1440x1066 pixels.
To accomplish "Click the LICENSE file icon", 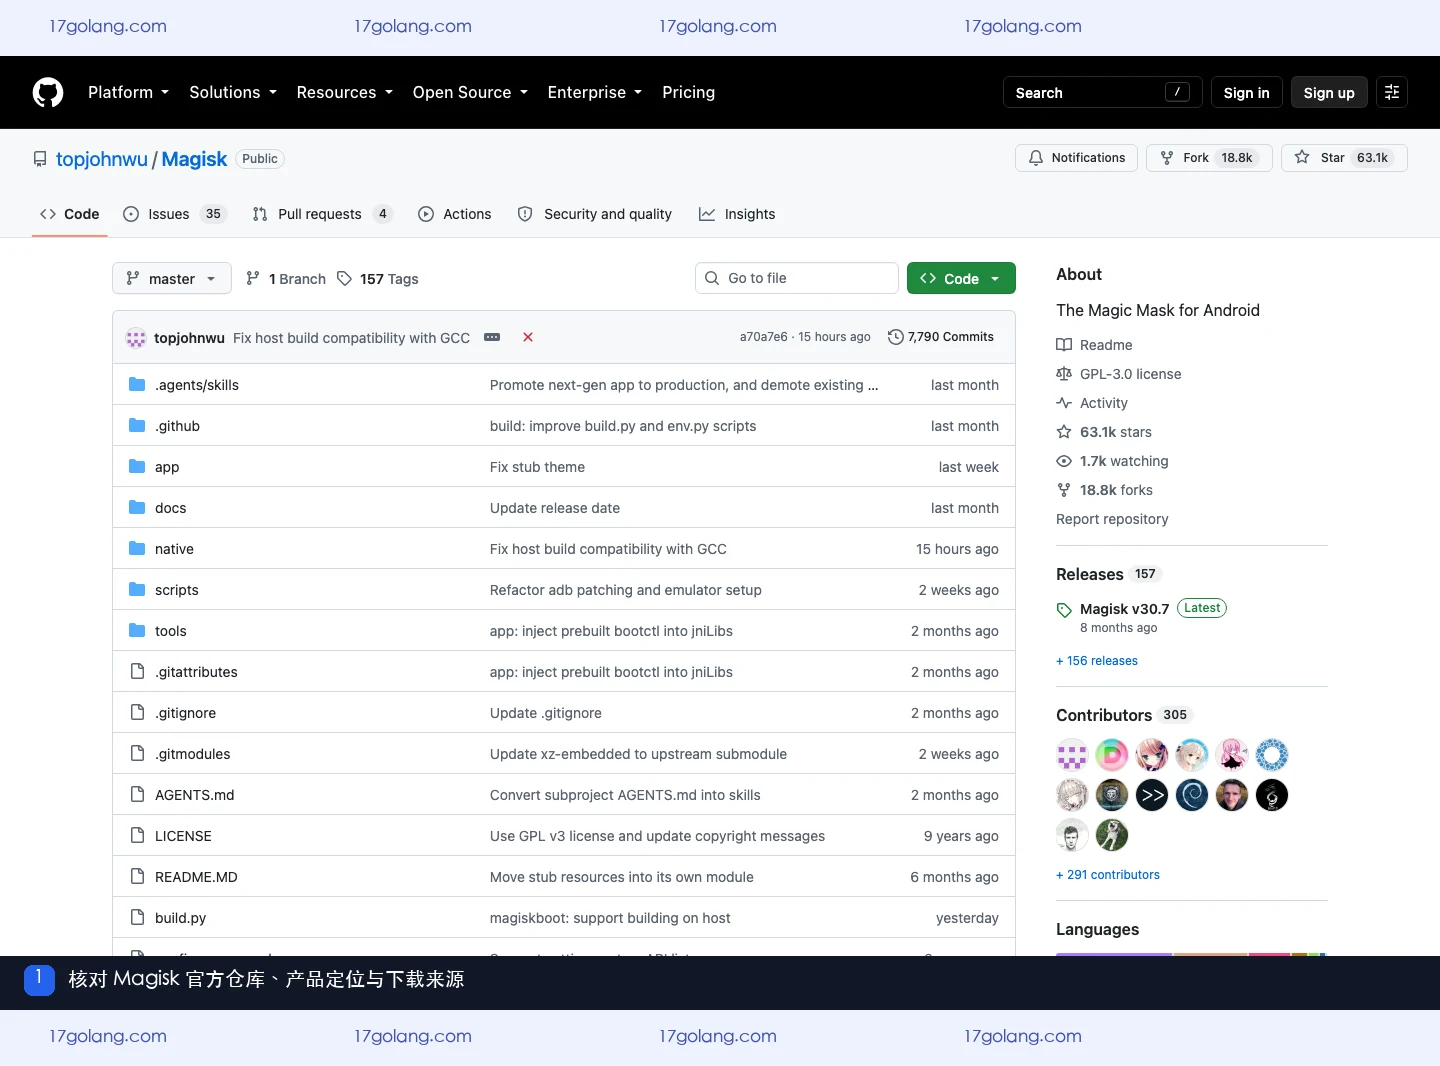I will click(137, 836).
